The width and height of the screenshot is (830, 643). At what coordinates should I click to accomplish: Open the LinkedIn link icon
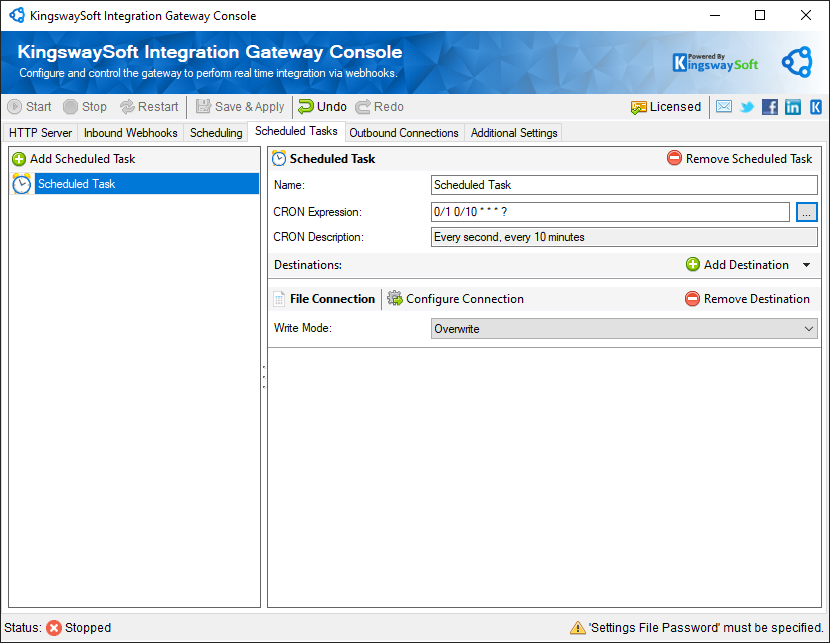[x=793, y=107]
